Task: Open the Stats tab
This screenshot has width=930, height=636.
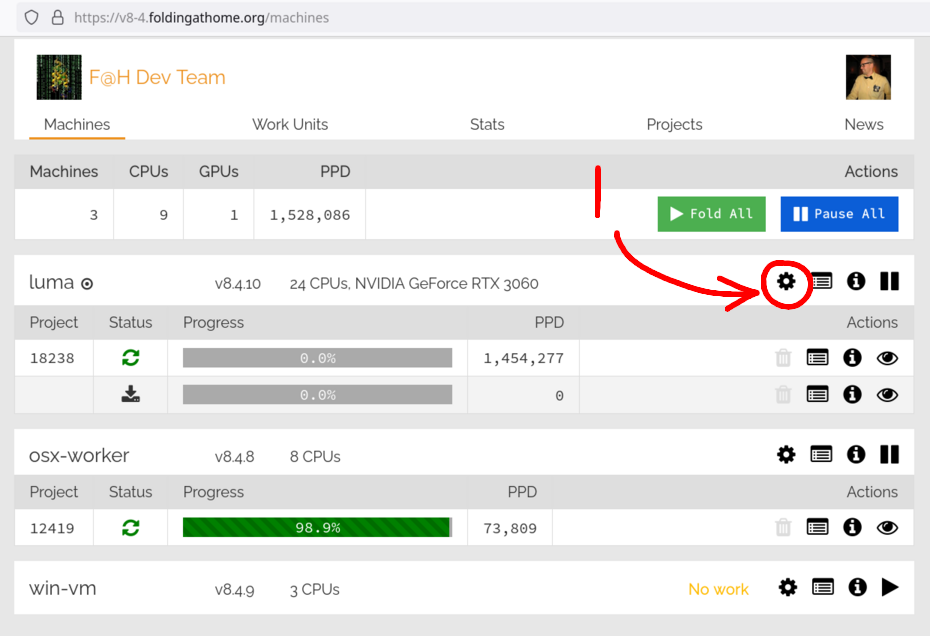Action: (487, 125)
